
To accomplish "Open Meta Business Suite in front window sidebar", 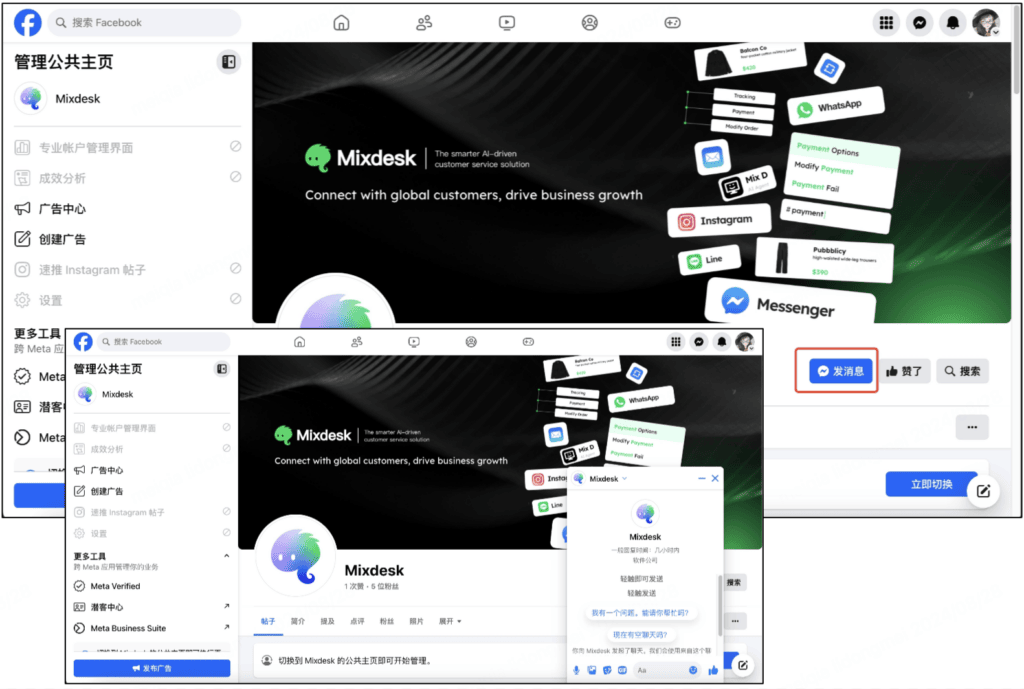I will 152,628.
